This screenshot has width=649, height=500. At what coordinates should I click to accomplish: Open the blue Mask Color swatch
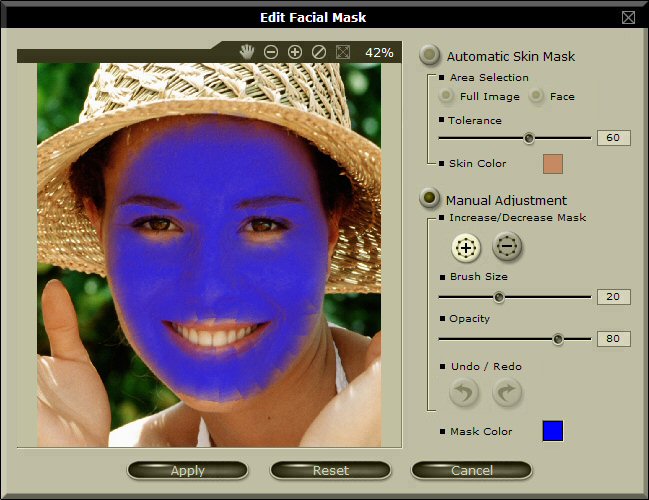(x=553, y=431)
